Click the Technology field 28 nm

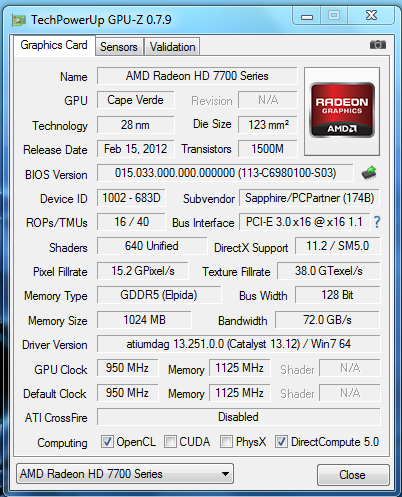tap(135, 125)
